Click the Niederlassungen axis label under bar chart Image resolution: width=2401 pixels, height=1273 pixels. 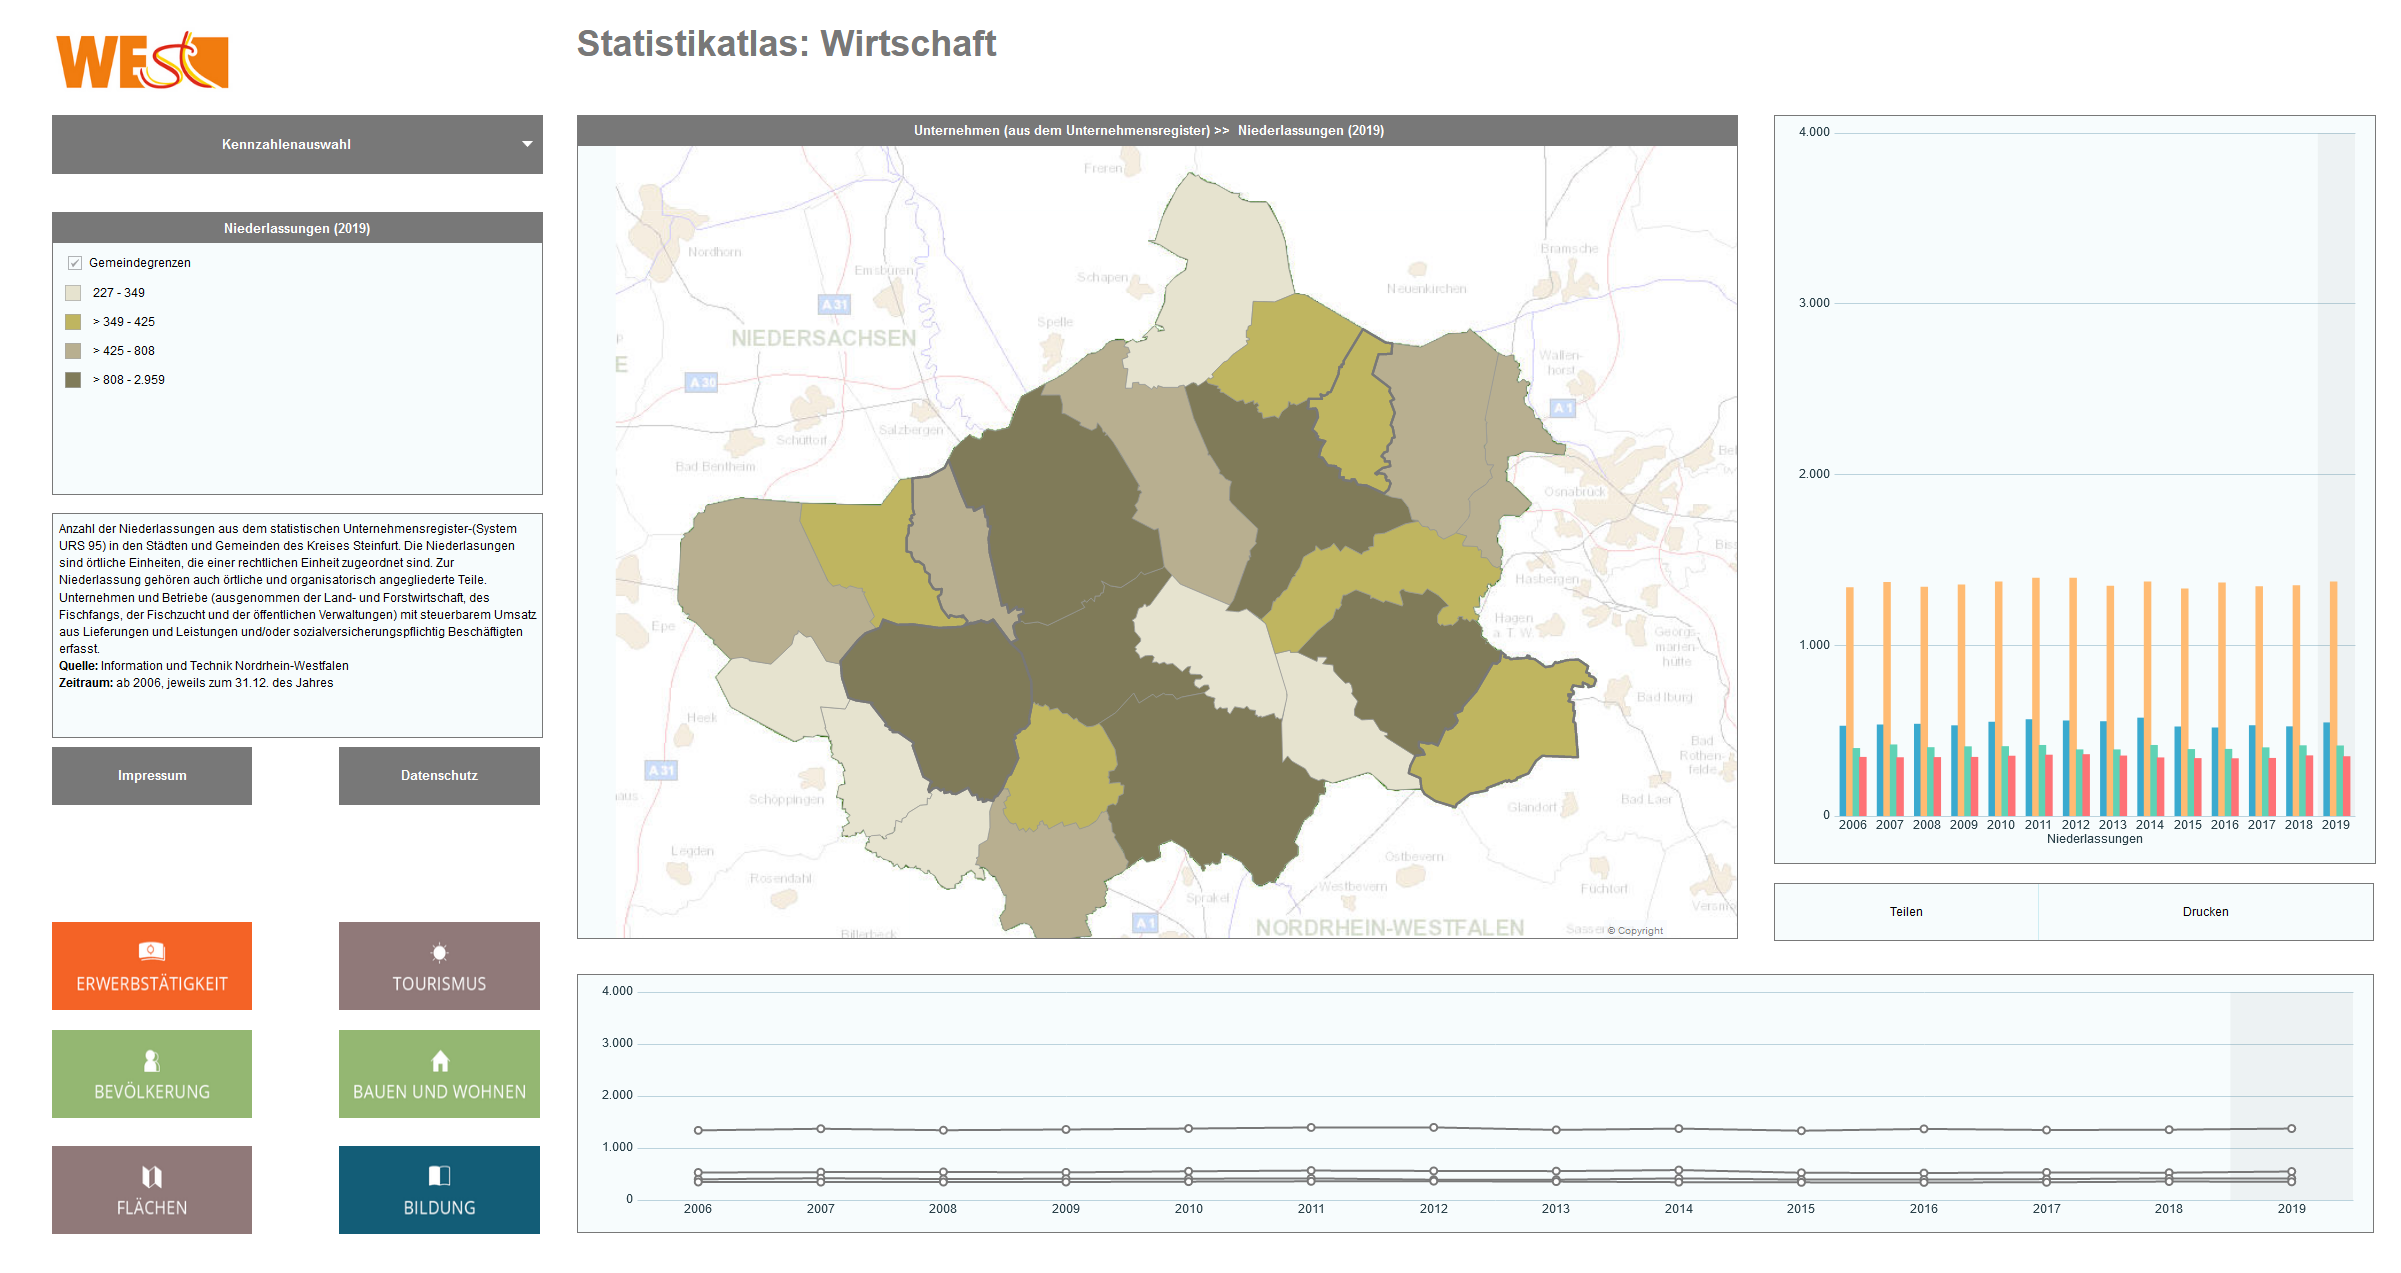(2094, 839)
